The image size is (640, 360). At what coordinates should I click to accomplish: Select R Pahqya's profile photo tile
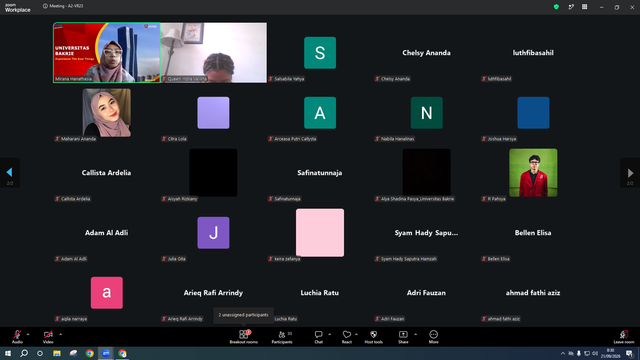tap(533, 173)
